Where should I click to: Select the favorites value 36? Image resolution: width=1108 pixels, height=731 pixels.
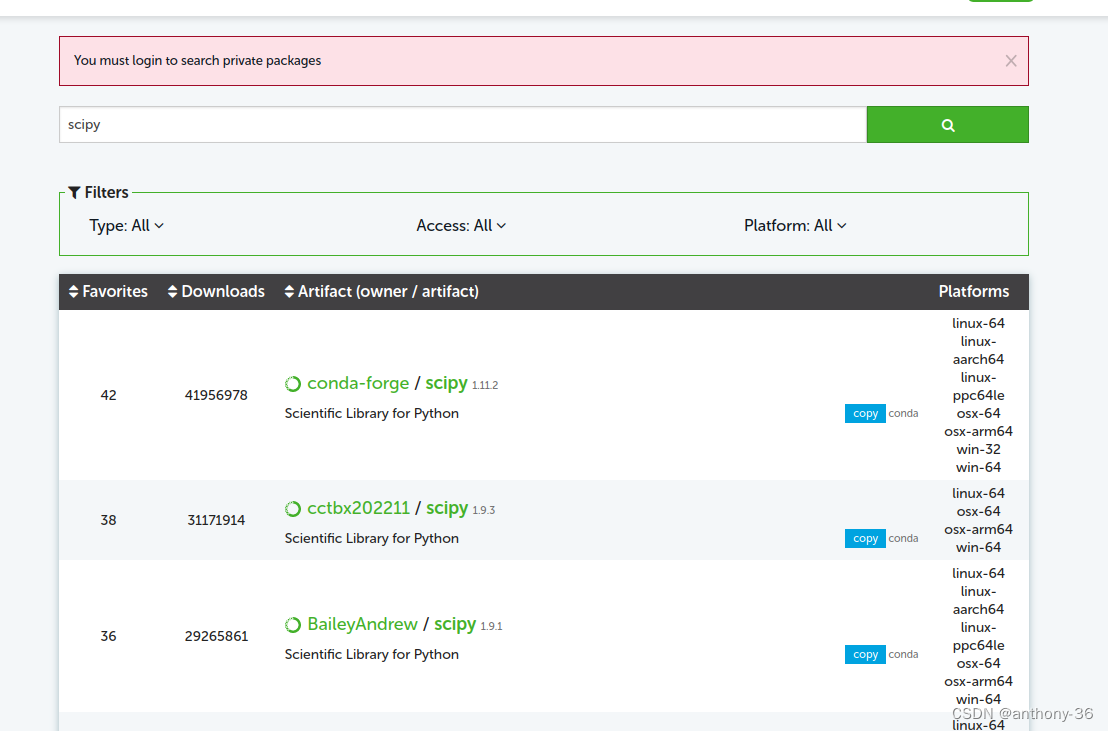(108, 636)
